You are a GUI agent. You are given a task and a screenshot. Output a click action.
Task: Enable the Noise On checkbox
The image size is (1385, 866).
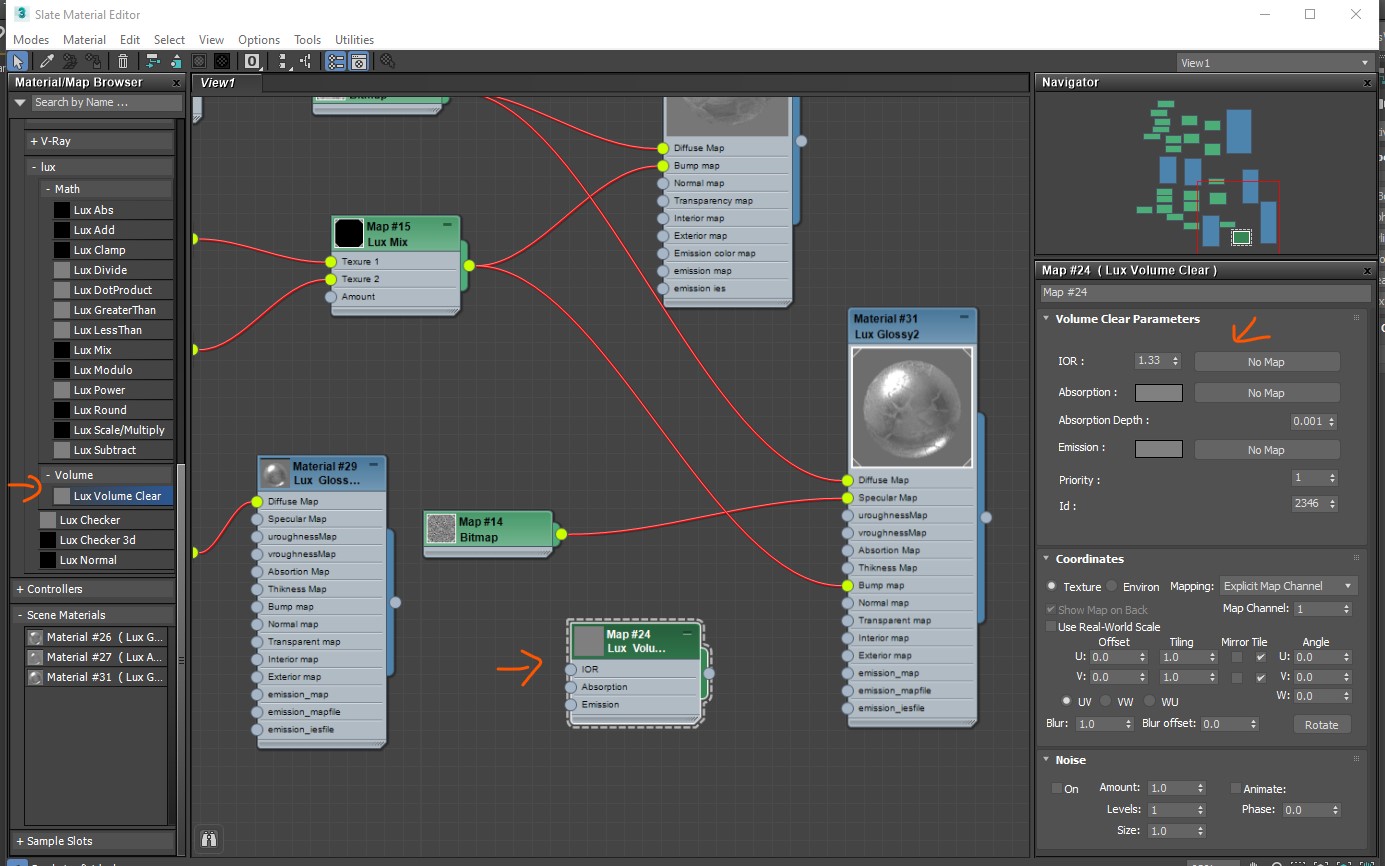(1058, 789)
